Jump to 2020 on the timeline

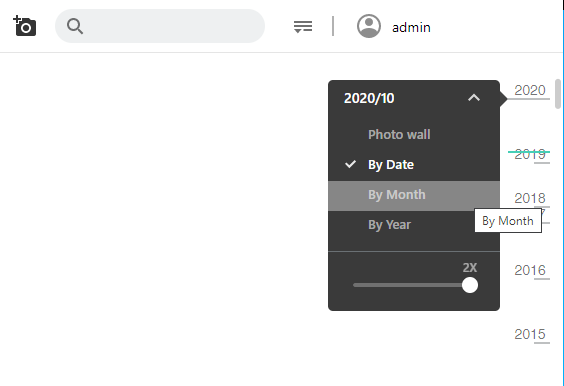coord(530,90)
